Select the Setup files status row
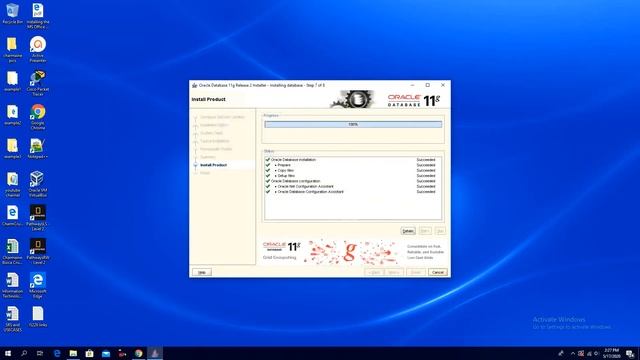 click(x=353, y=176)
